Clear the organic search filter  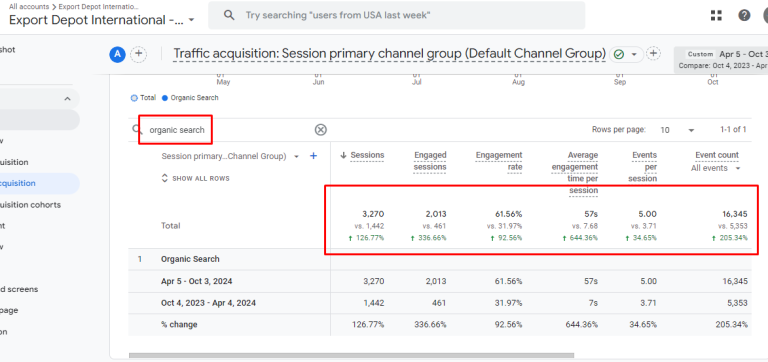(320, 130)
